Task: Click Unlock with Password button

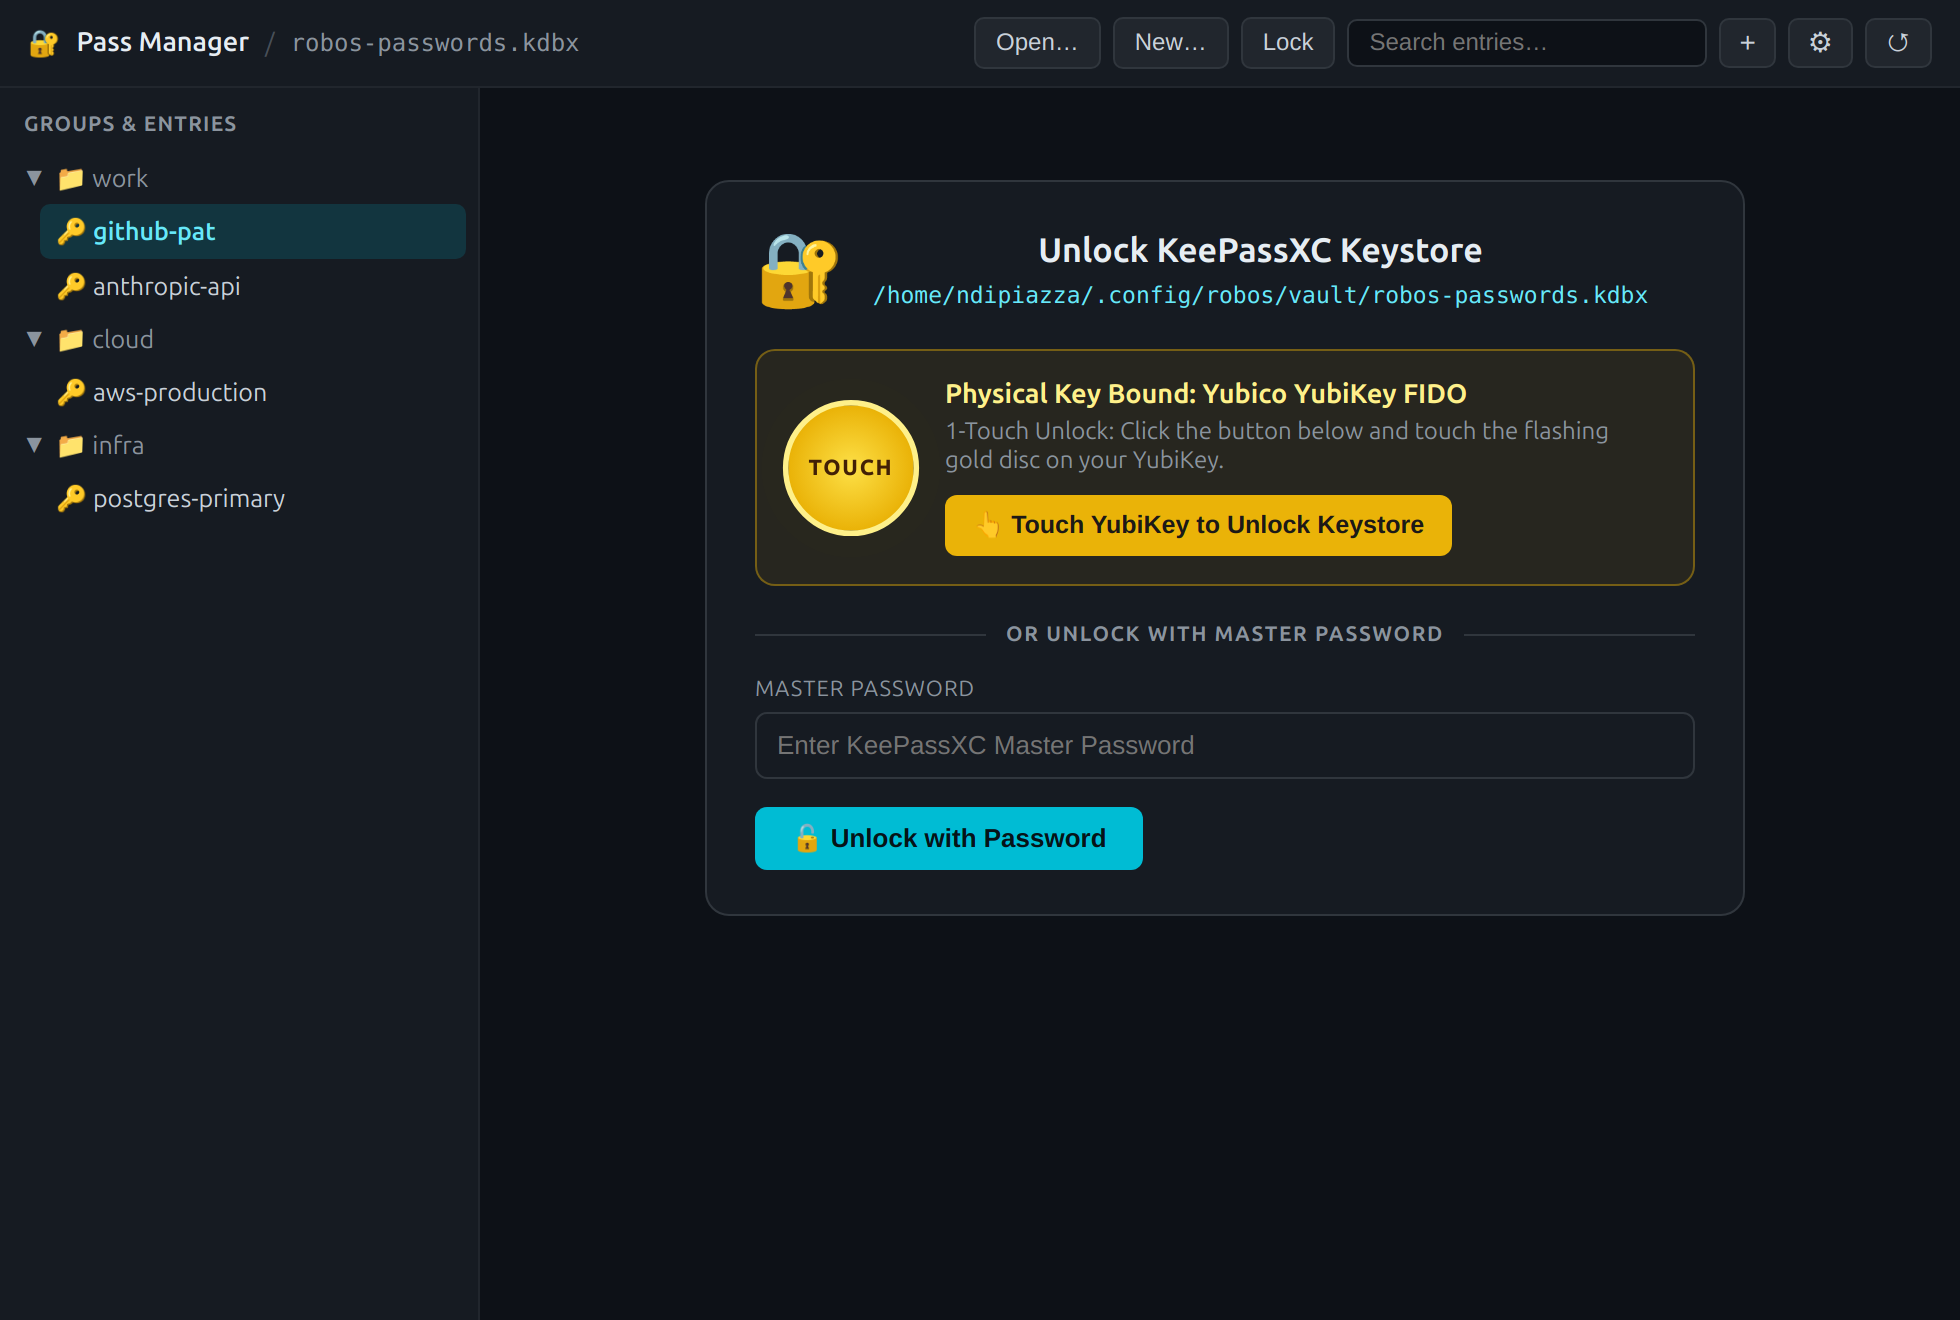Action: [949, 838]
